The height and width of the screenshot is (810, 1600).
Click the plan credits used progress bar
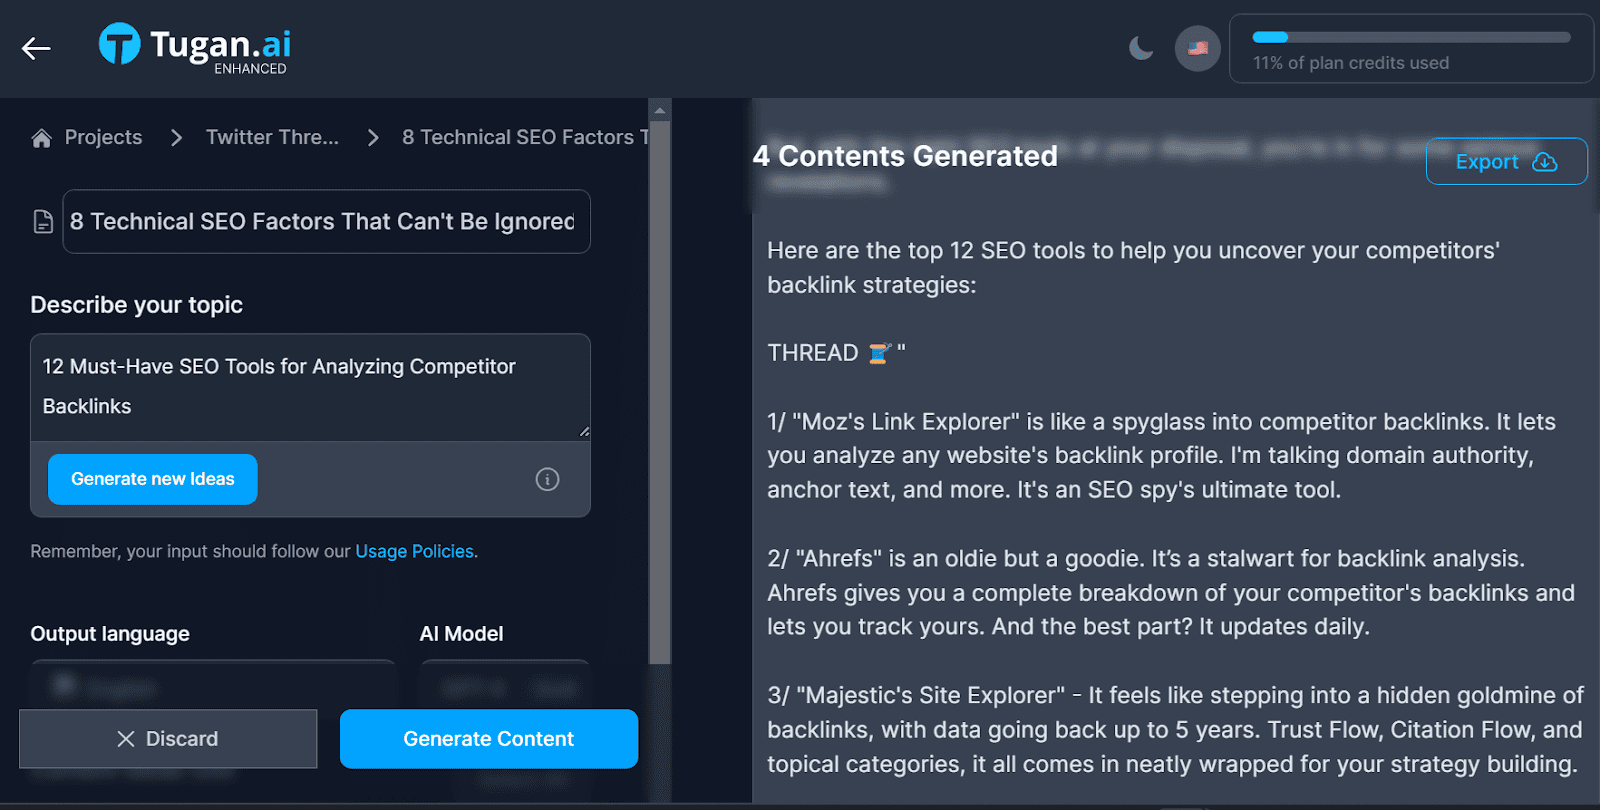point(1411,38)
